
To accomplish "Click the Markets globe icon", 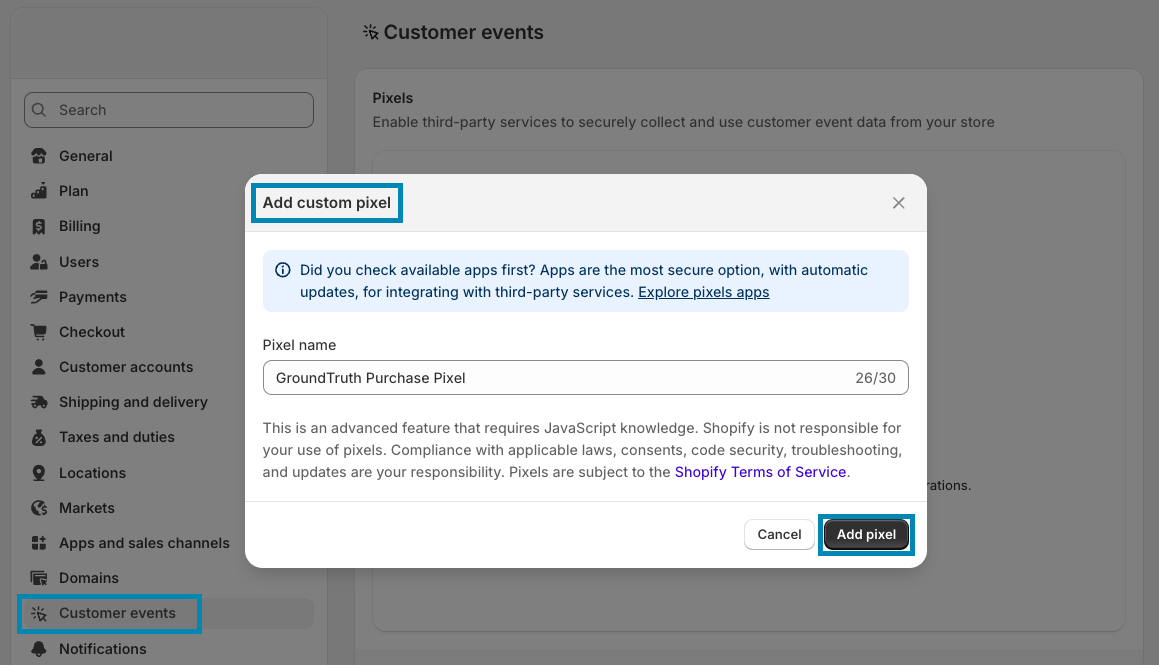I will coord(39,508).
